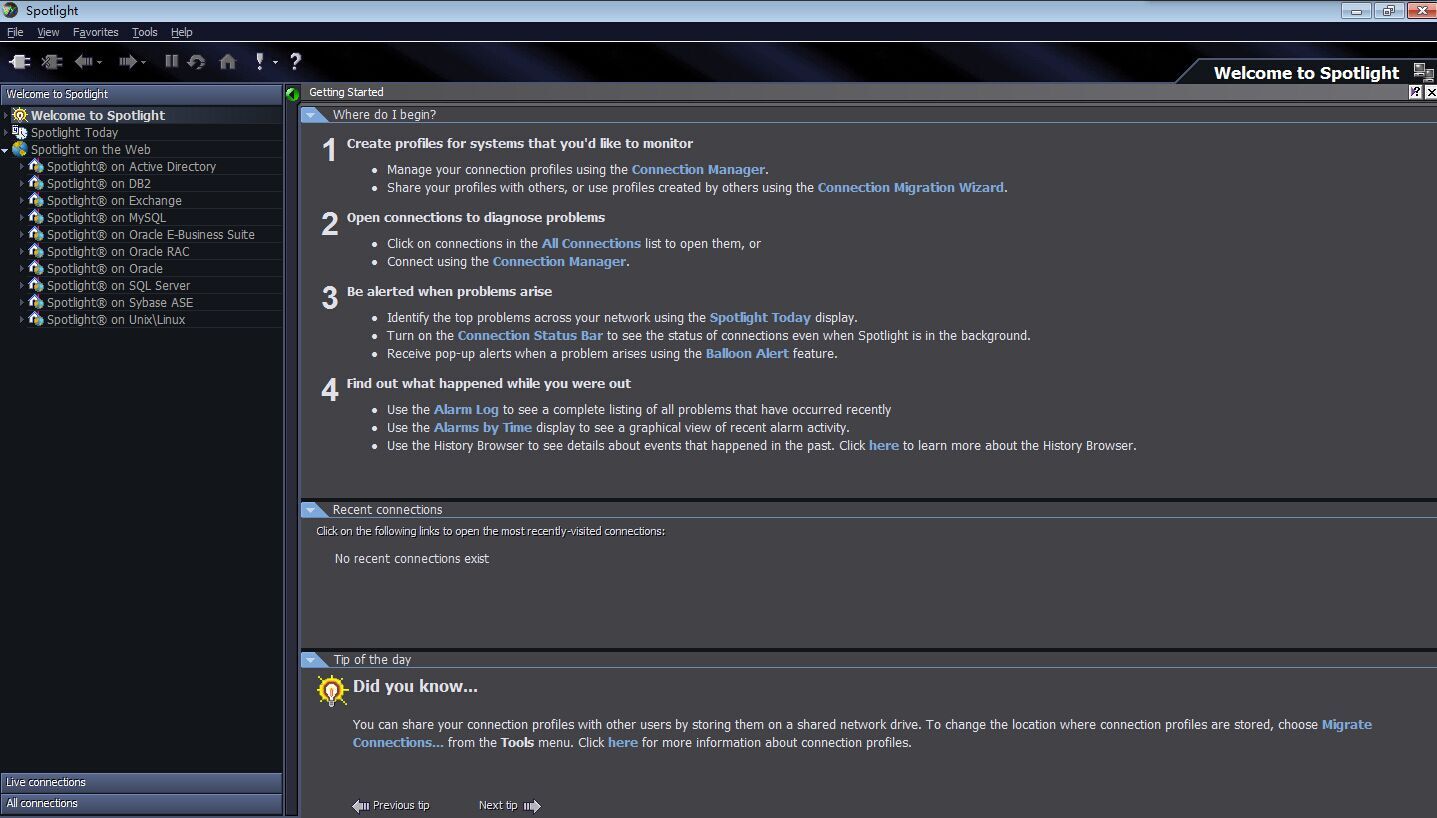Click the house icon for Oracle RAC
This screenshot has height=818, width=1437.
[36, 251]
